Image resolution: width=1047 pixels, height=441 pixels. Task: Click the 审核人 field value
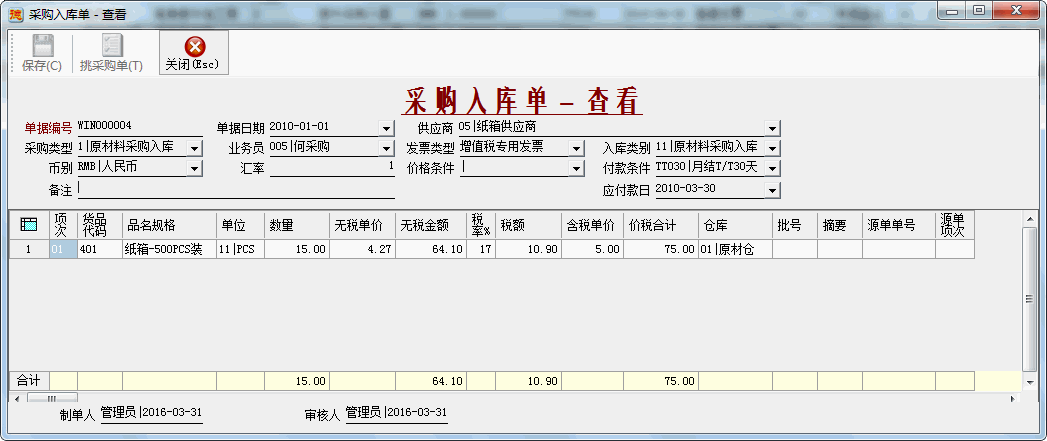tap(397, 414)
